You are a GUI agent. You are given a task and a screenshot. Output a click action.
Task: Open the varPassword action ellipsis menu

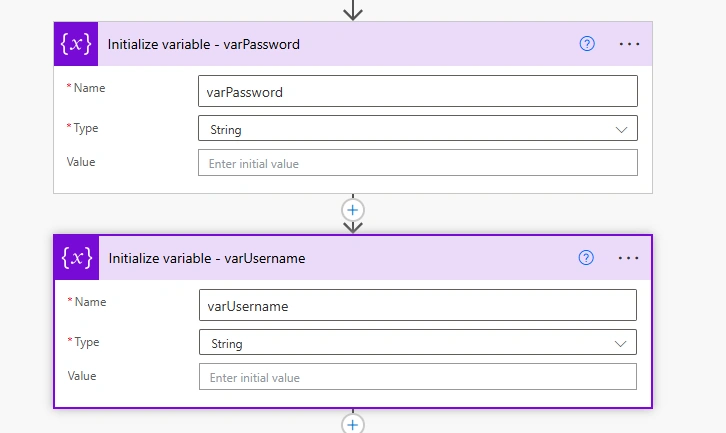[629, 44]
